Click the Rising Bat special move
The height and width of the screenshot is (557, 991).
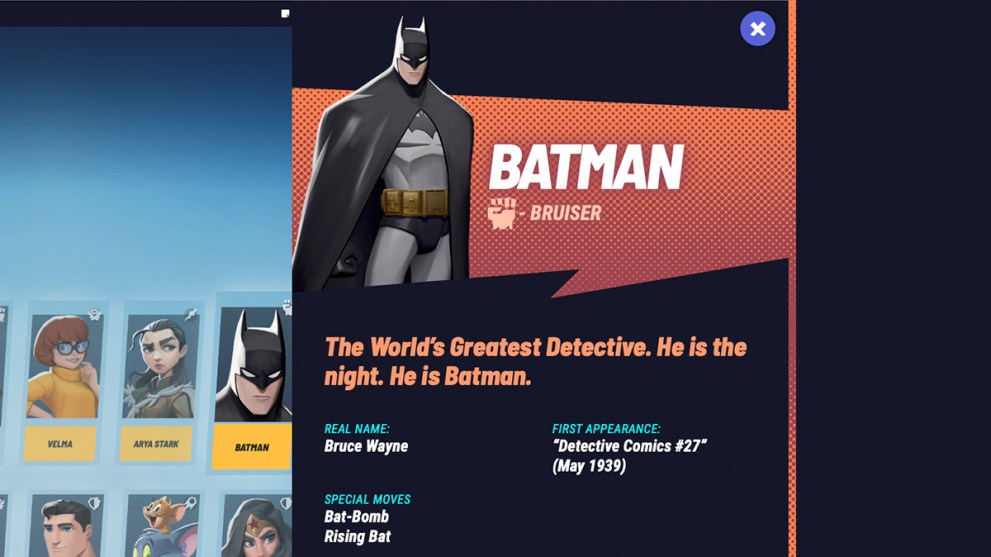coord(357,537)
